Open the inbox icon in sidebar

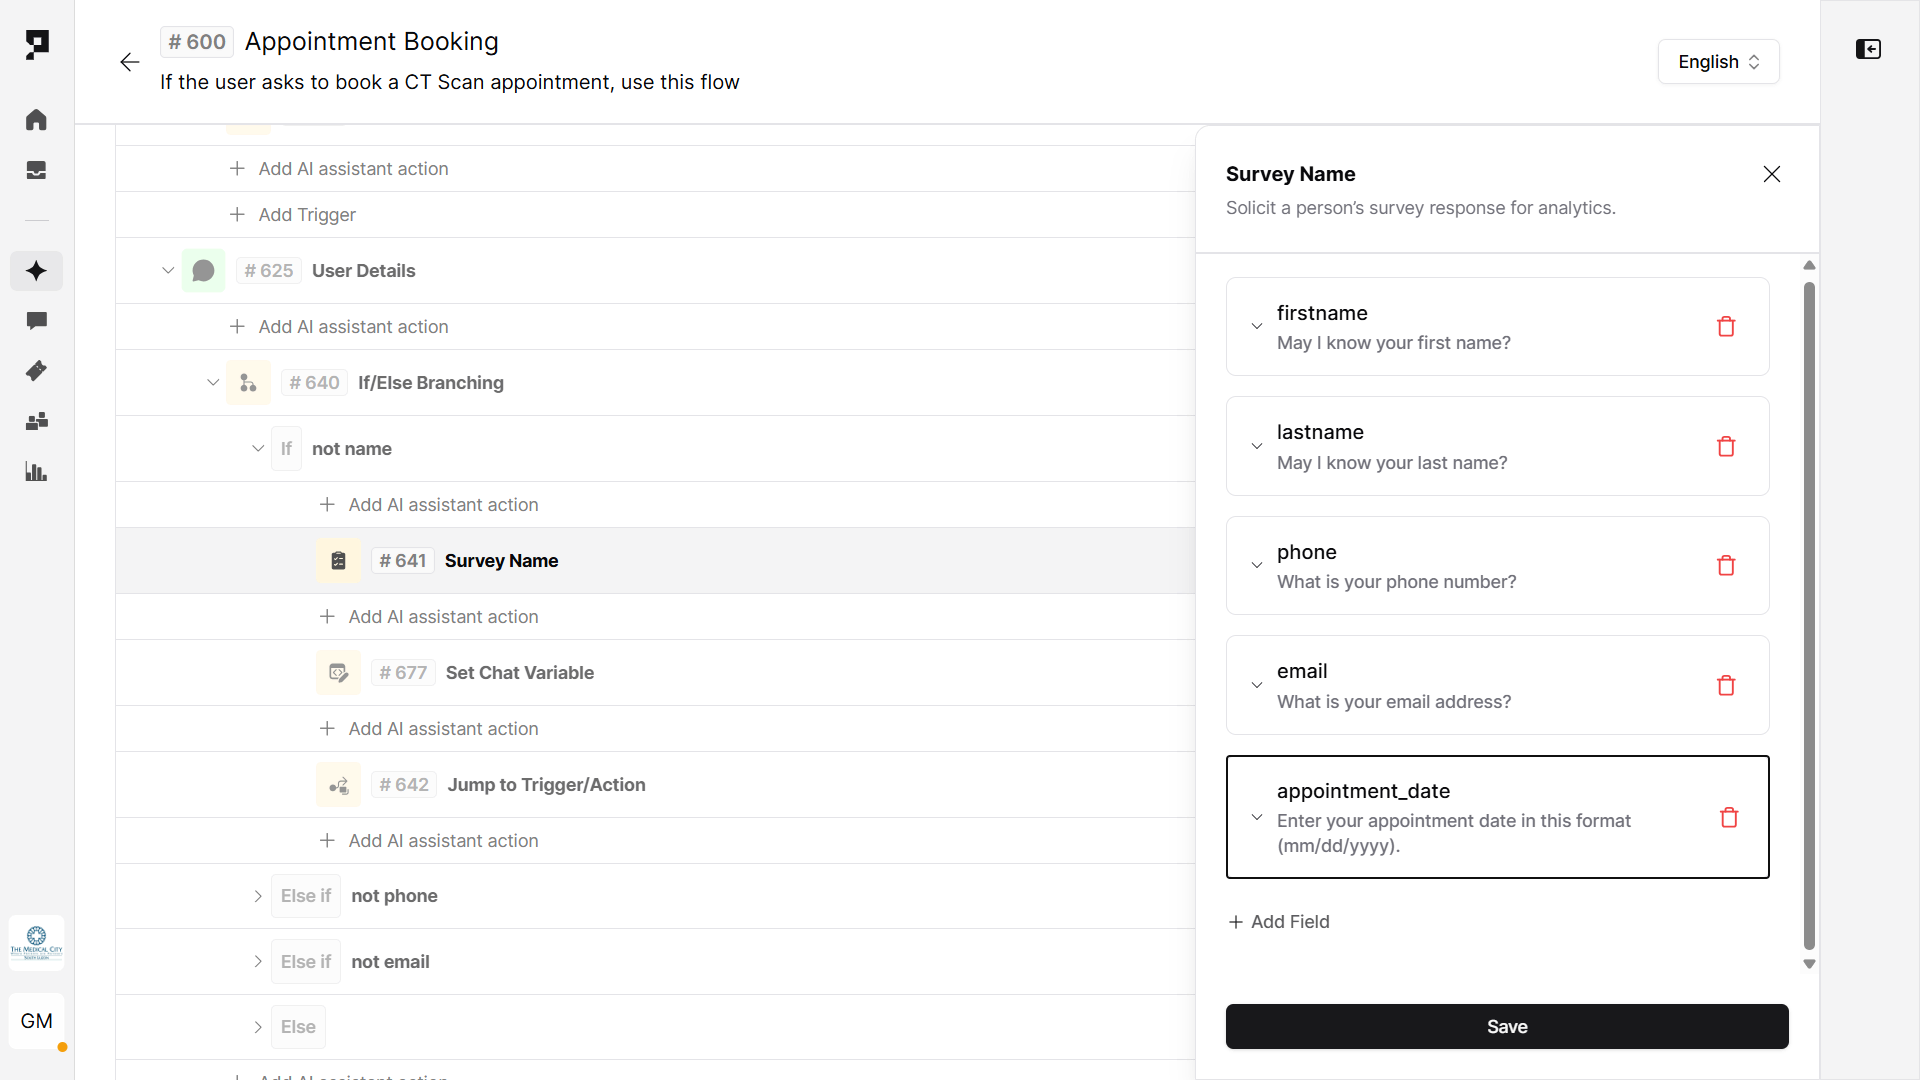pos(36,171)
